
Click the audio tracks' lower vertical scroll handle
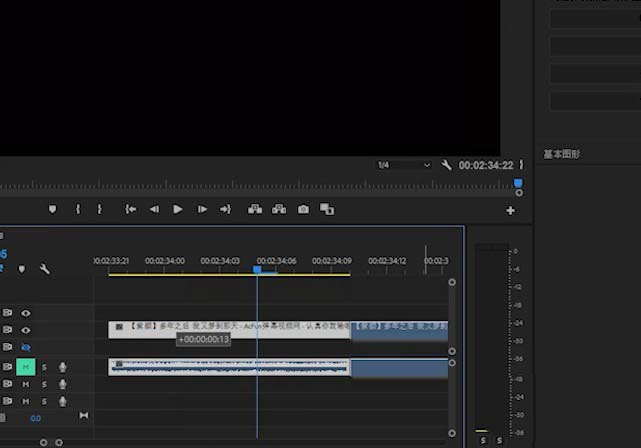click(452, 433)
